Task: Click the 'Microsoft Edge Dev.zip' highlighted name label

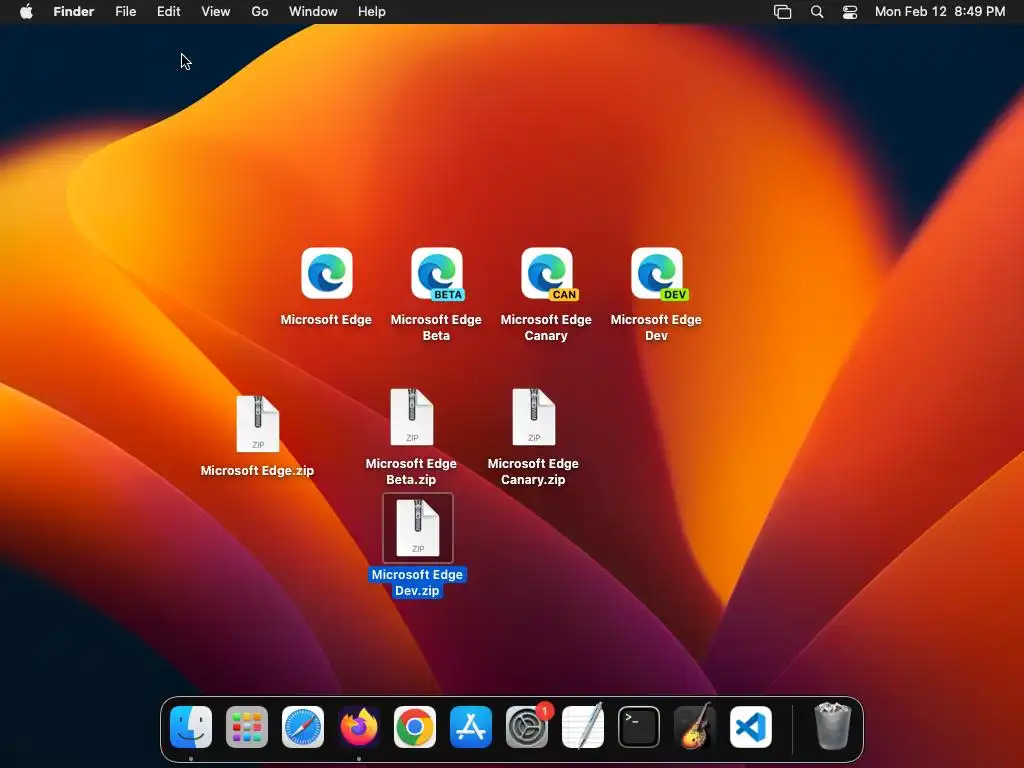Action: 417,583
